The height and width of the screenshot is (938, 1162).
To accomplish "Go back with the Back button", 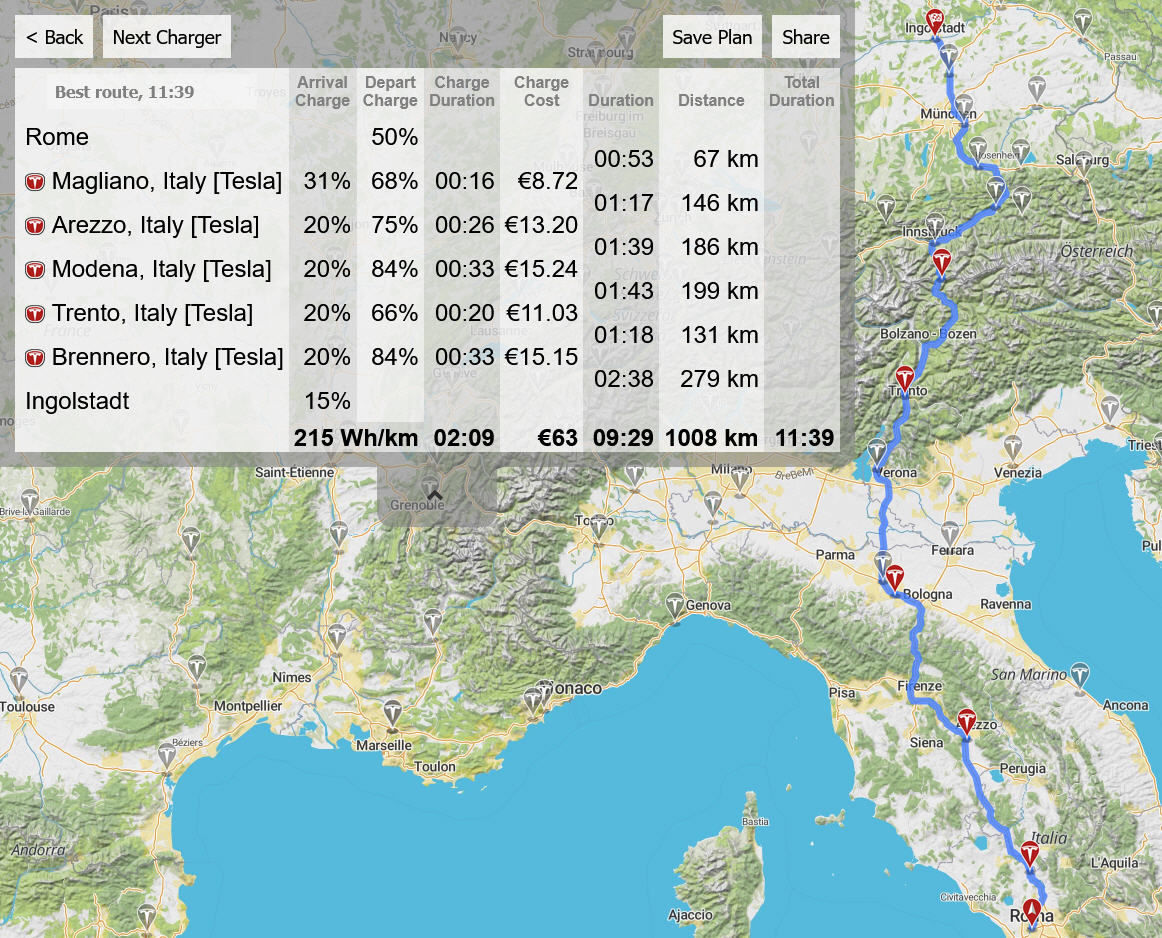I will tap(54, 37).
